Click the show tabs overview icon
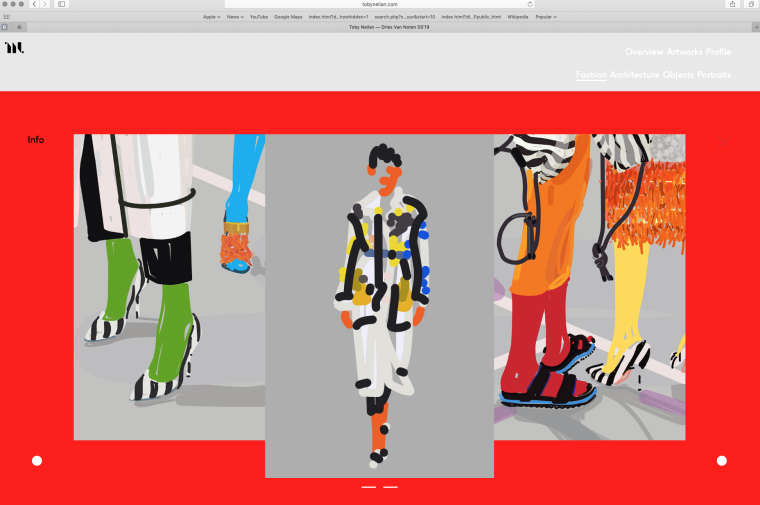This screenshot has height=505, width=760. click(x=750, y=4)
